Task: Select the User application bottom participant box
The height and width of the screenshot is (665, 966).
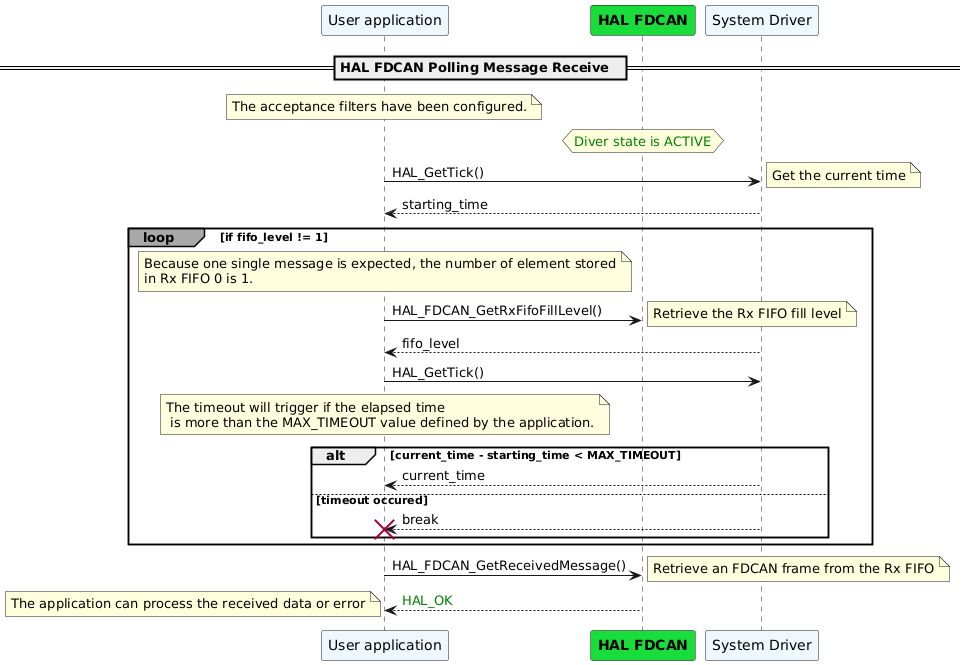Action: point(384,645)
